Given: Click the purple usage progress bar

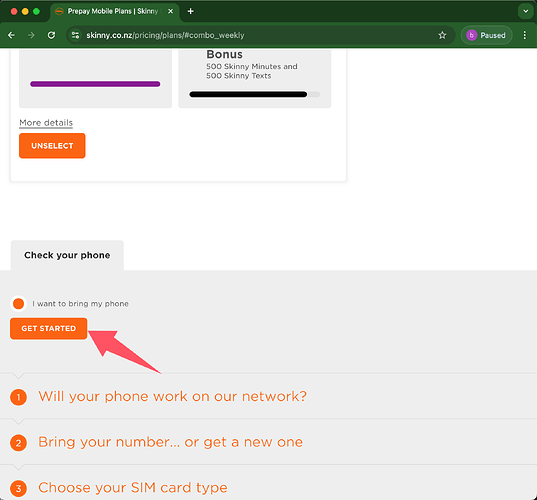Looking at the screenshot, I should (x=95, y=84).
